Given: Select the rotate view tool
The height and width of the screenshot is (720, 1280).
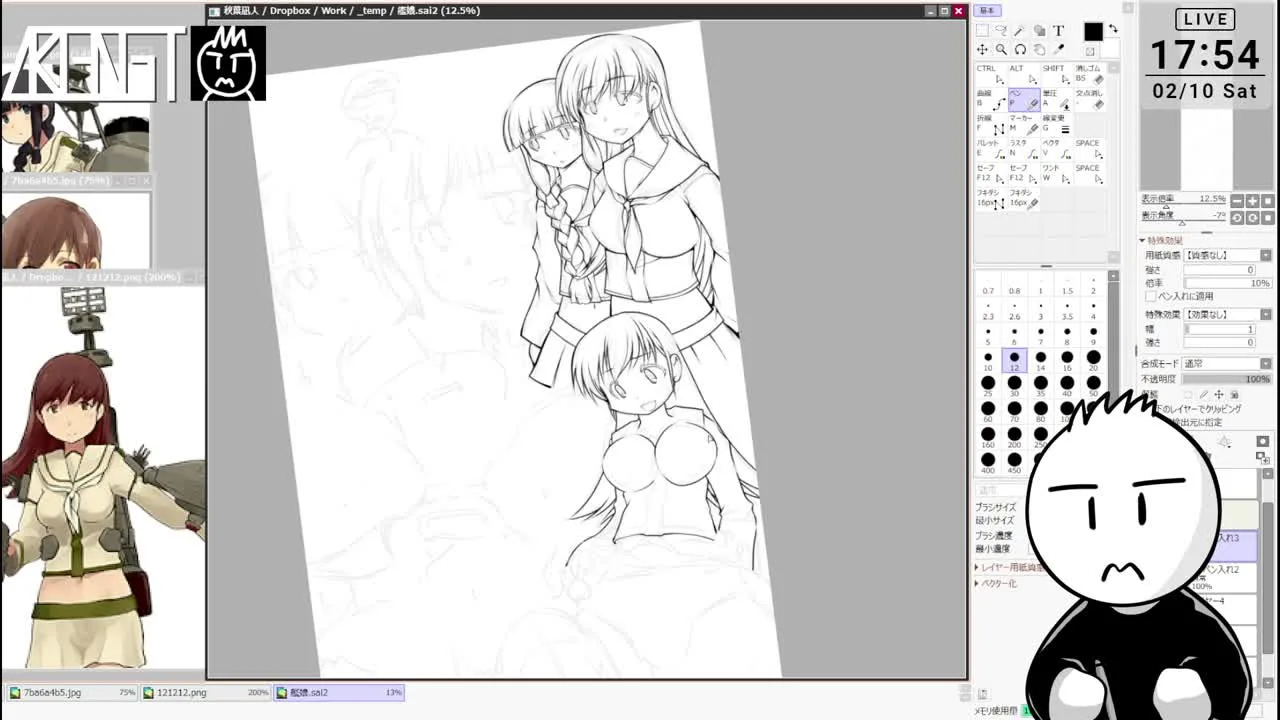Looking at the screenshot, I should [x=1020, y=50].
